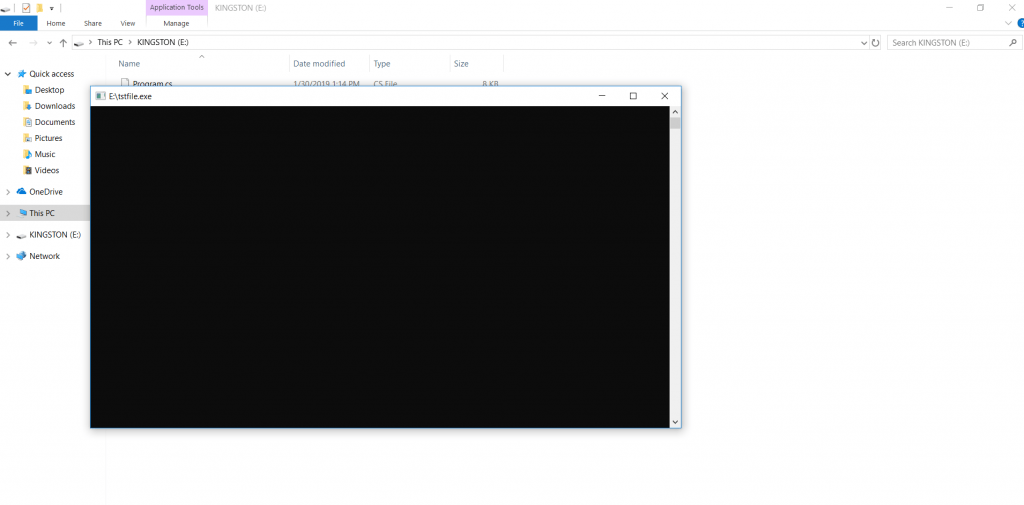Restore down the Explorer window
The image size is (1024, 505).
980,8
